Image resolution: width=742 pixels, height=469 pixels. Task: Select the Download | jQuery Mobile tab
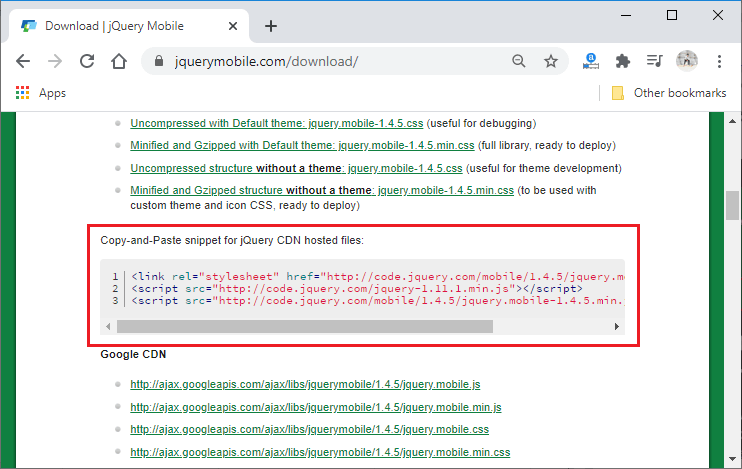click(128, 26)
